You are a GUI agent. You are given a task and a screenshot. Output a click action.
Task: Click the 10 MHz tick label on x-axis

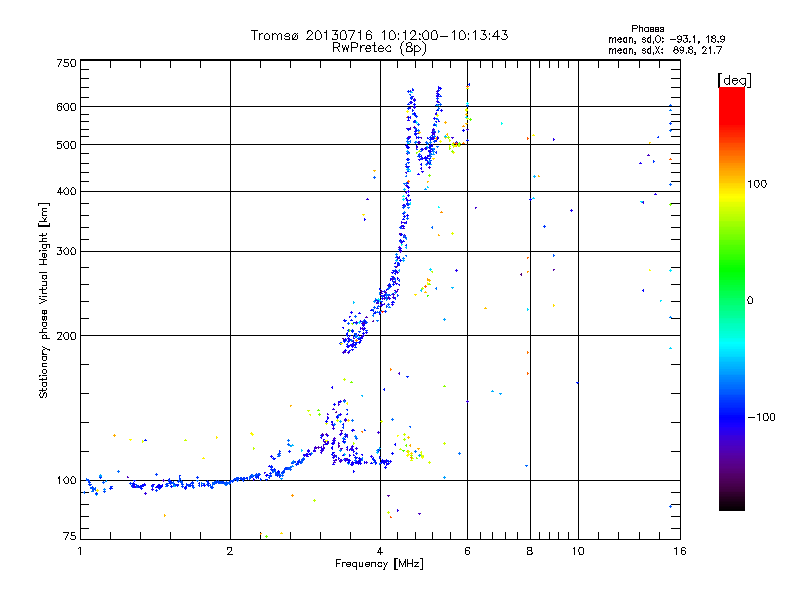(578, 551)
